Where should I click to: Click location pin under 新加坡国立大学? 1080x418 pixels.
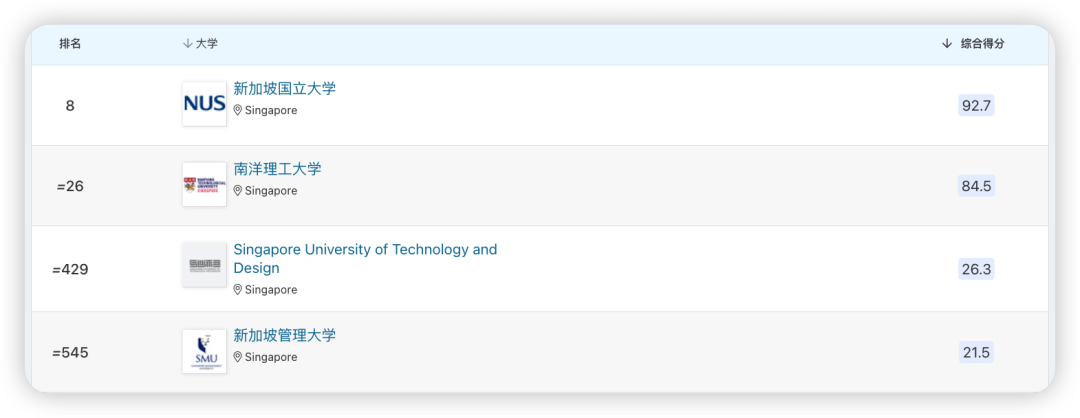tap(238, 110)
